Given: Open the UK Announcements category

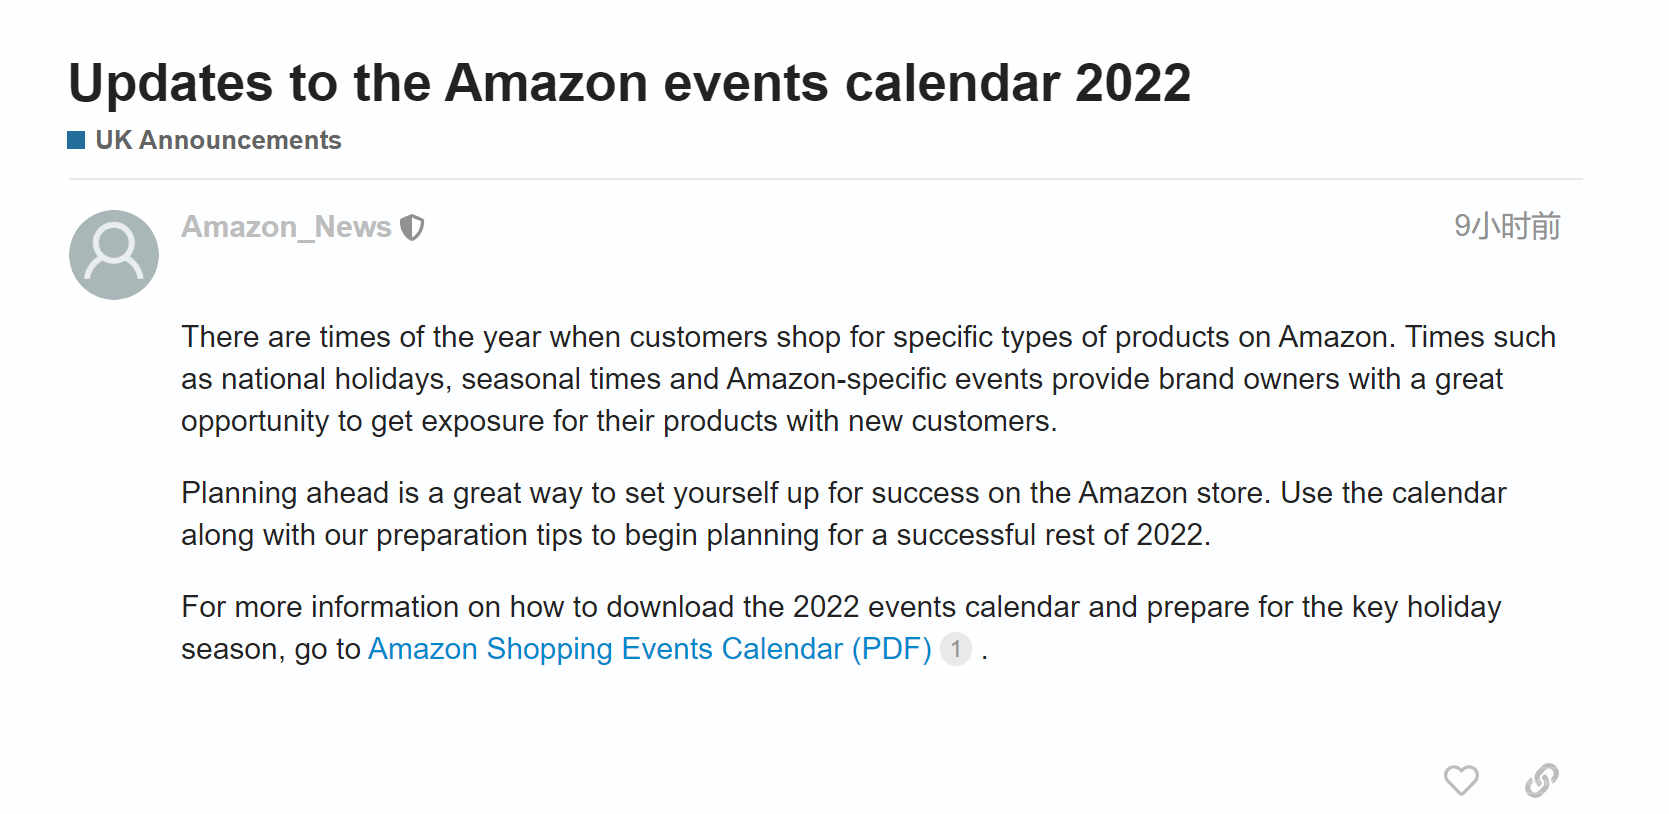Looking at the screenshot, I should click(218, 140).
